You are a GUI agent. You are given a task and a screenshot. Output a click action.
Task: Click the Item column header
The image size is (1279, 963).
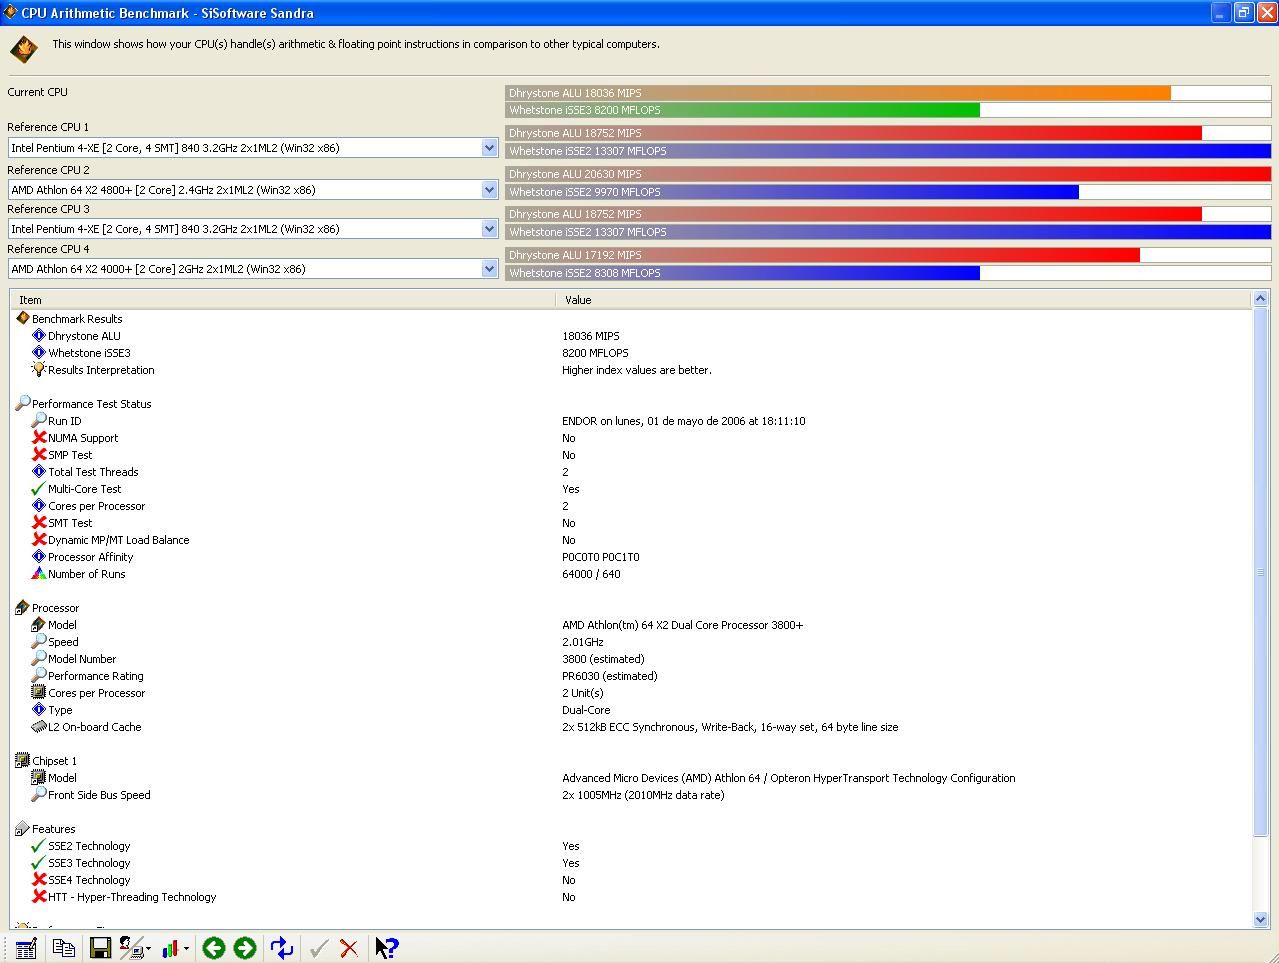tap(283, 300)
